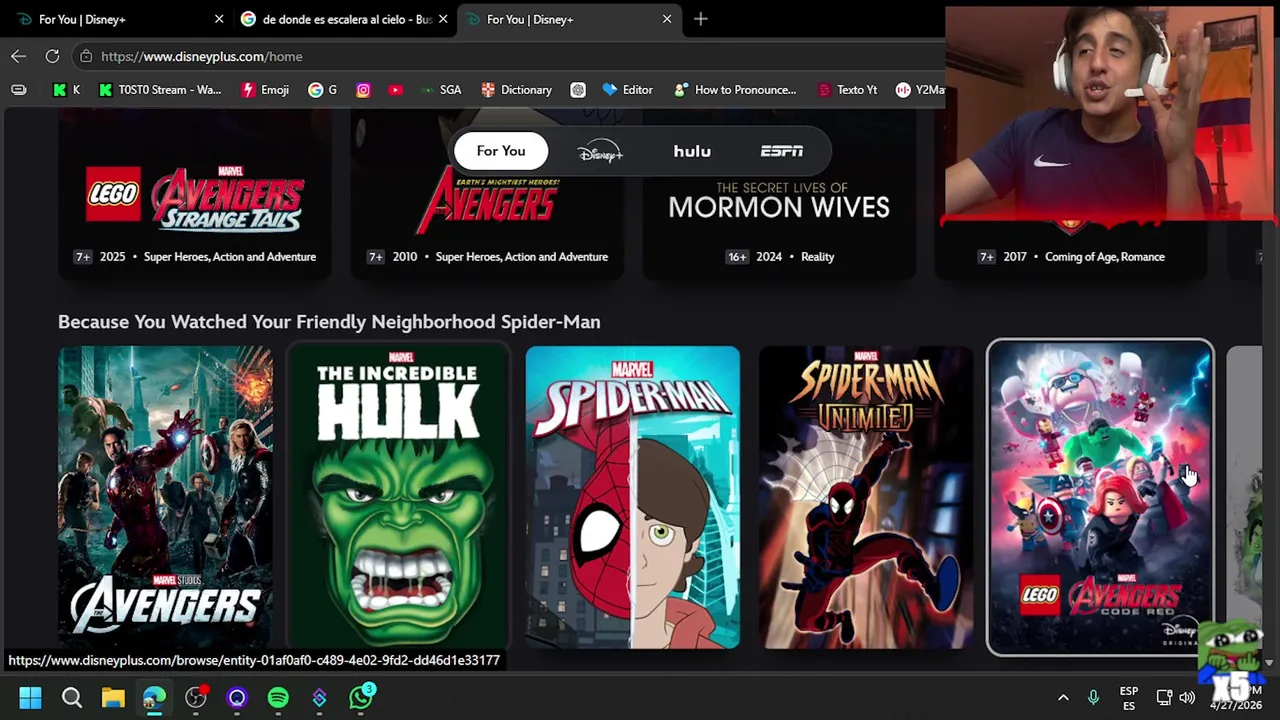
Task: Open LEGO Avengers Code Red poster
Action: point(1100,498)
